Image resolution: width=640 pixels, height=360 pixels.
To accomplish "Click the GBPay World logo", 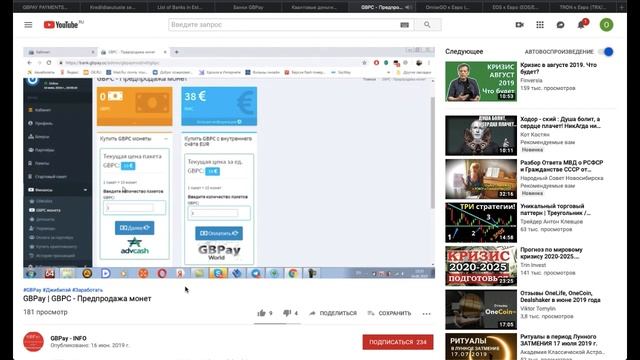I will coord(219,252).
